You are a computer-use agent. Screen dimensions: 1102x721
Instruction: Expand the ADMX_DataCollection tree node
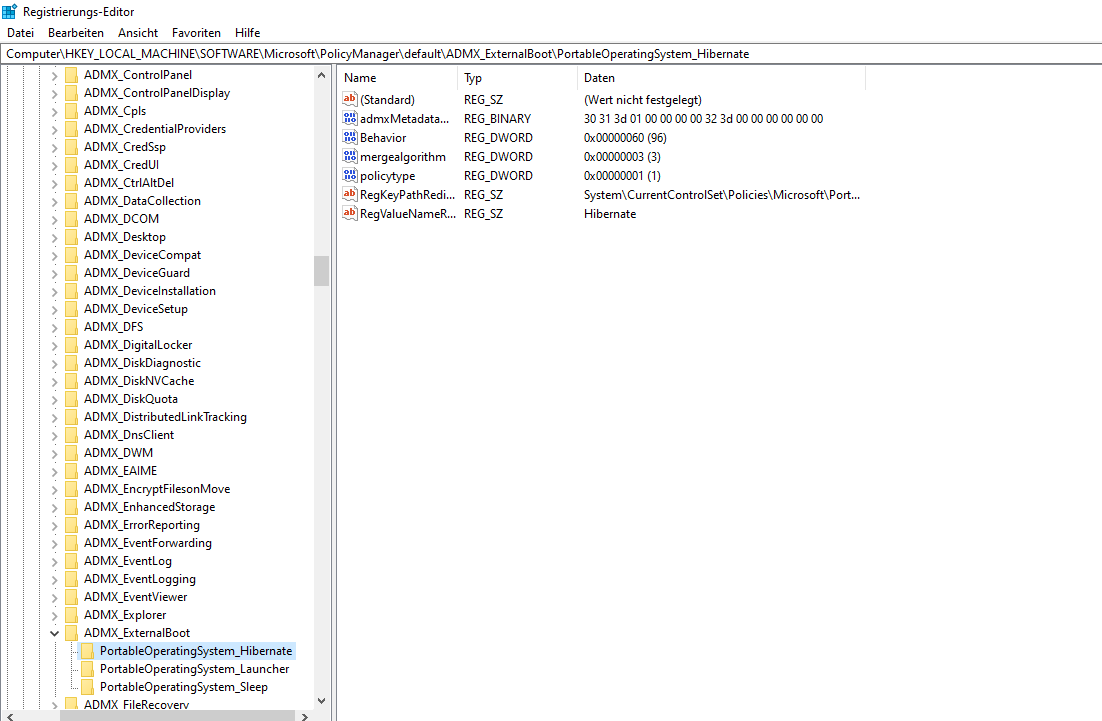[55, 201]
